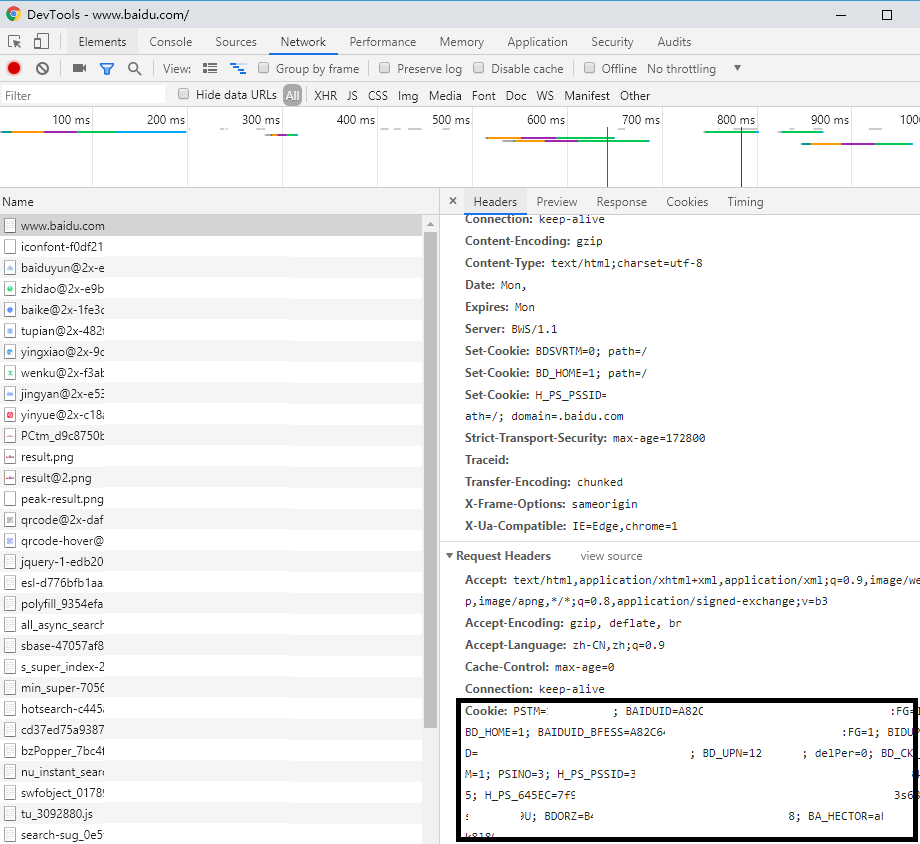Stop recording network log
Image resolution: width=920 pixels, height=844 pixels.
14,69
